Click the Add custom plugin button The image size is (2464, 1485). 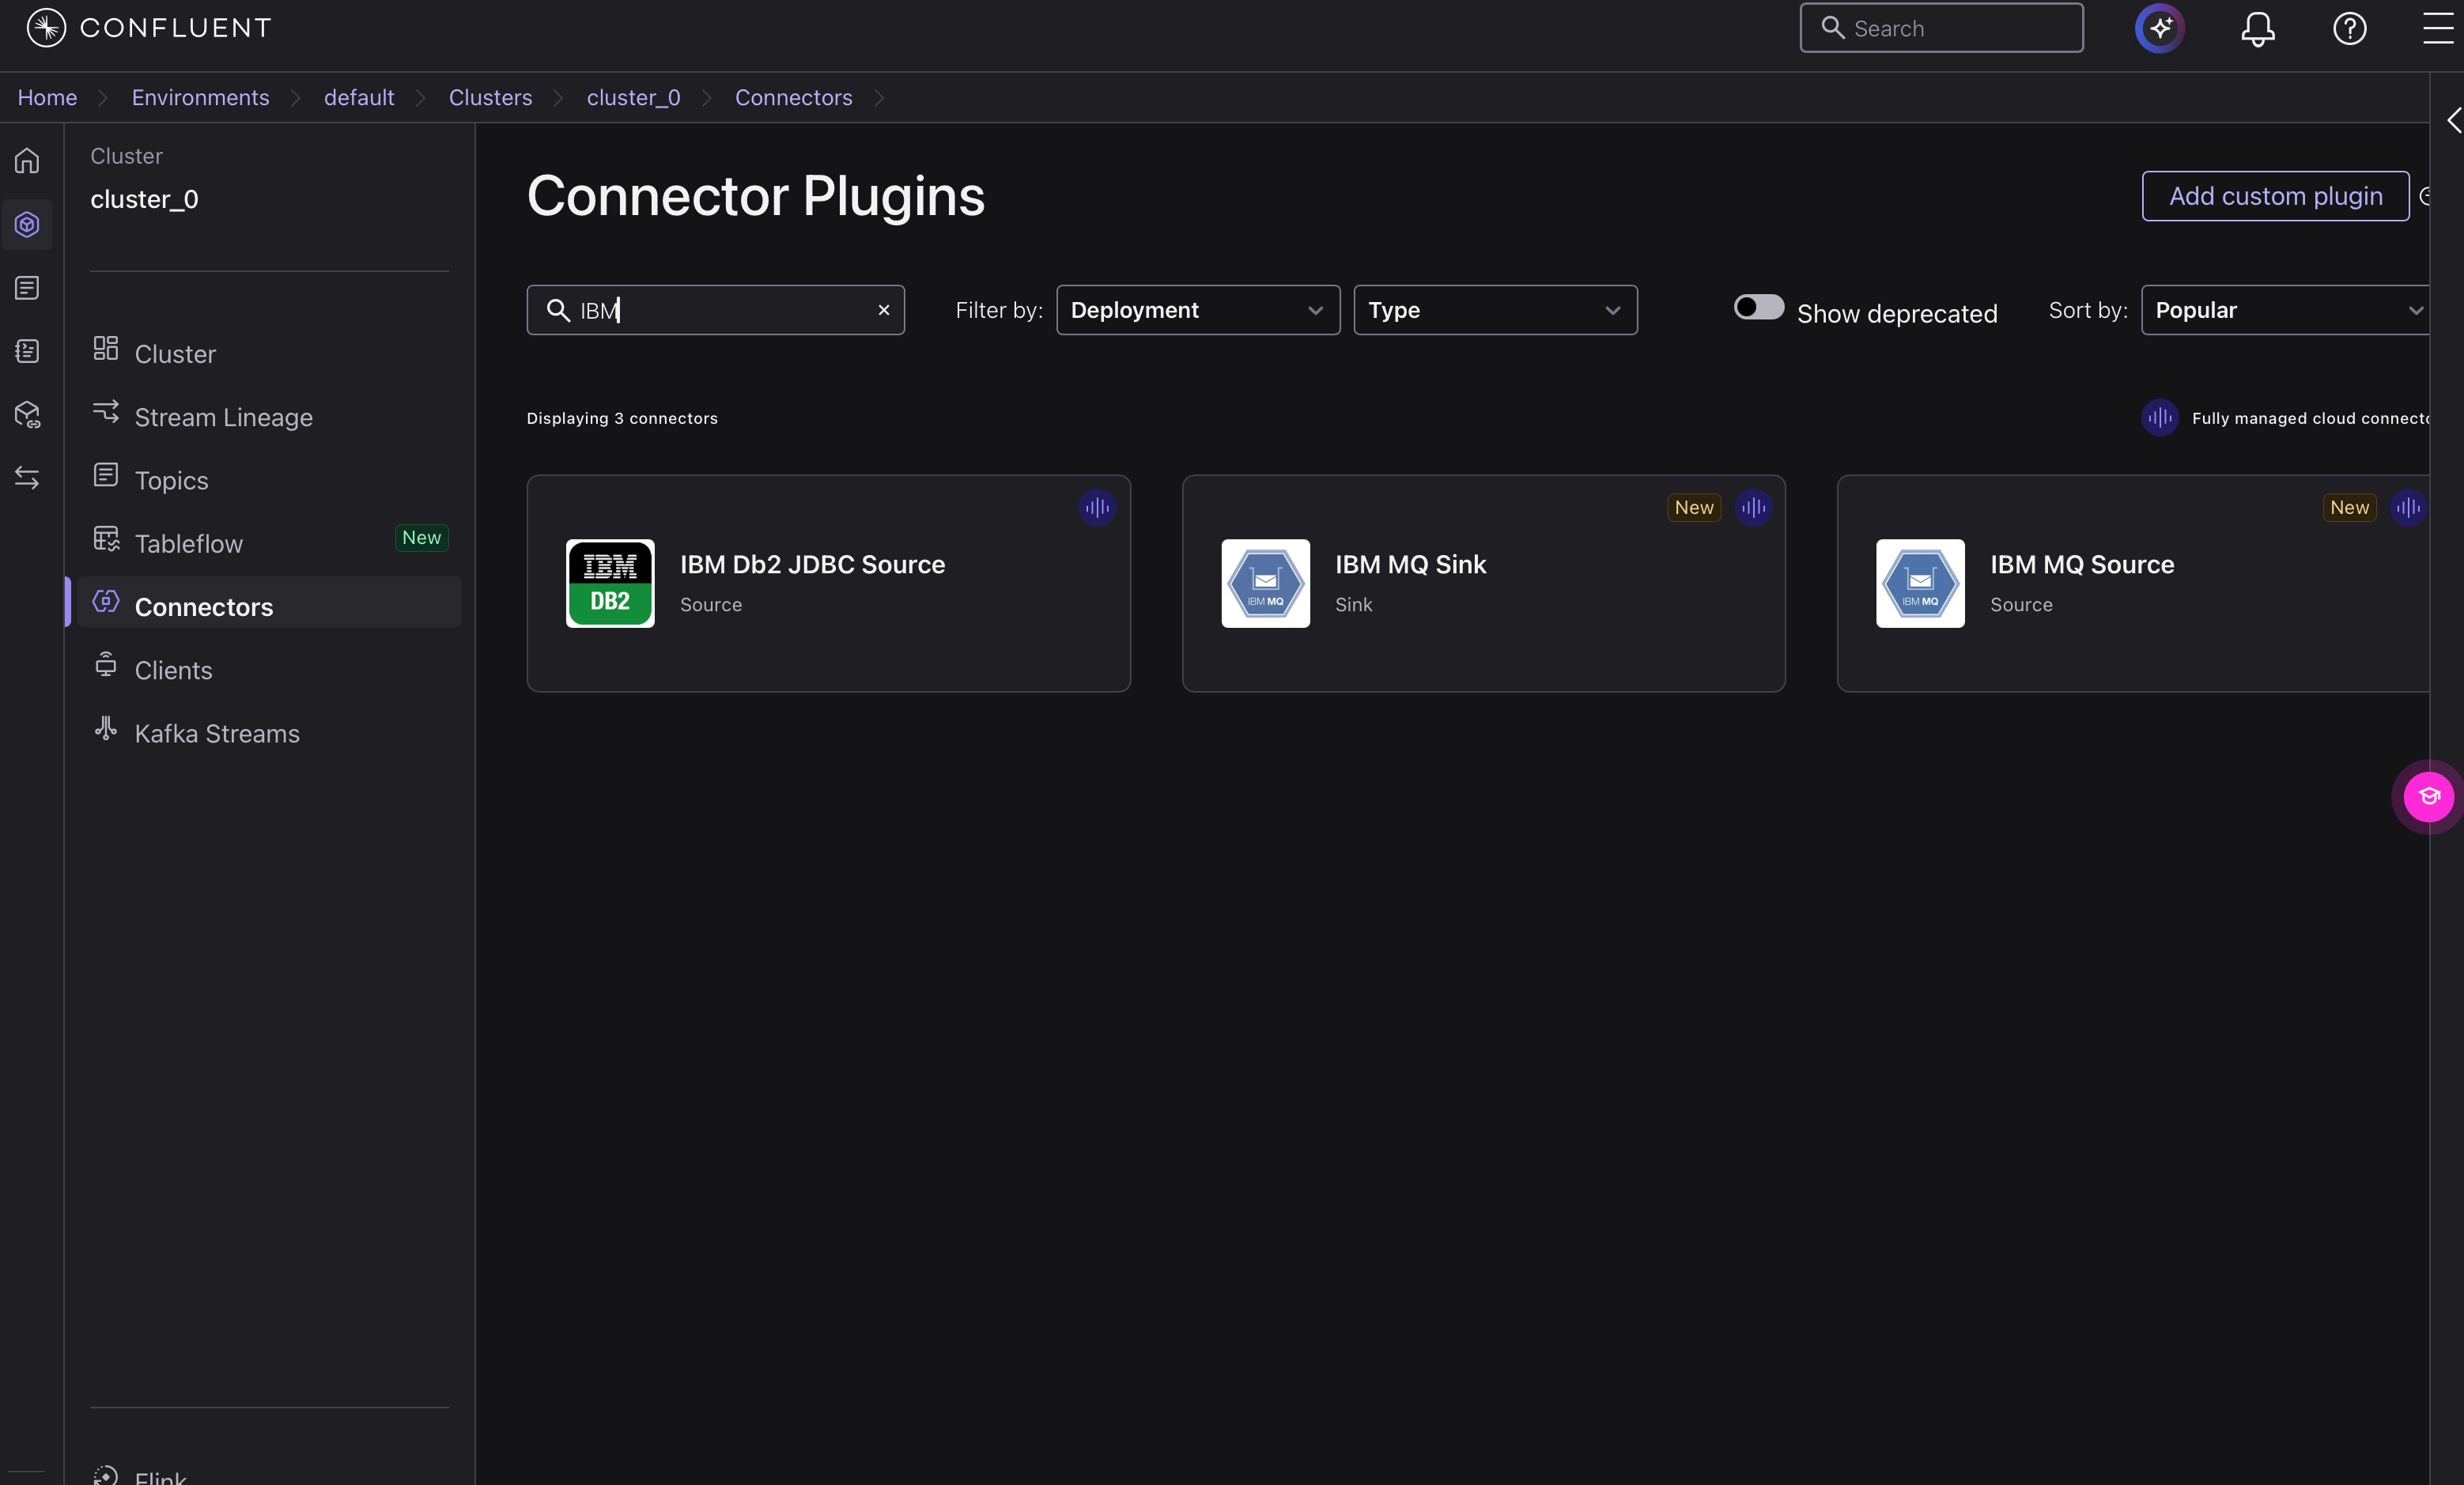coord(2275,196)
